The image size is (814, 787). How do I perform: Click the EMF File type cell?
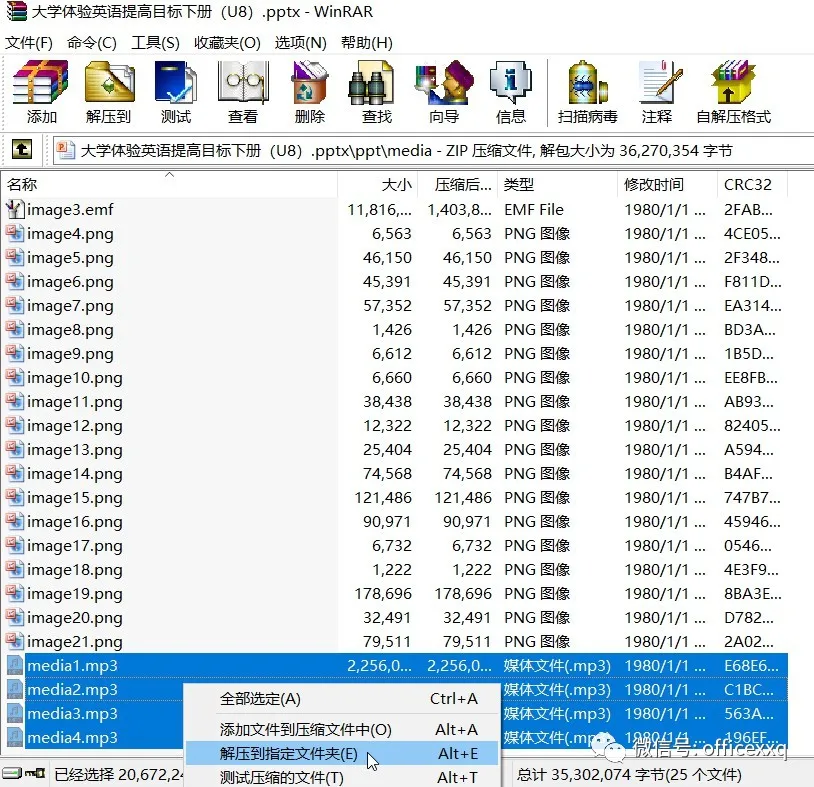(x=534, y=209)
